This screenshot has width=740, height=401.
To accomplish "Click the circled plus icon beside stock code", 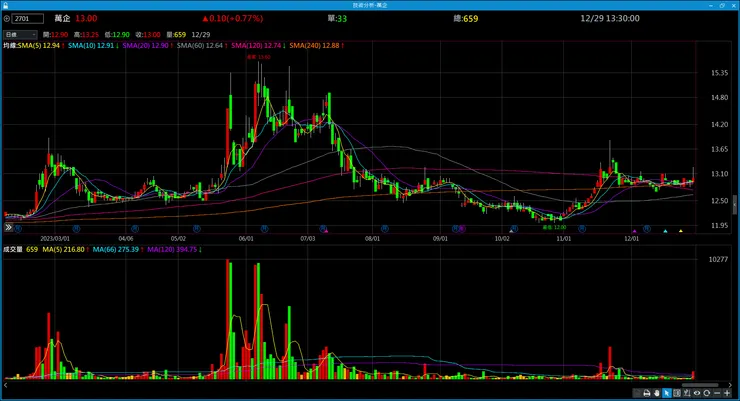I will tap(7, 19).
